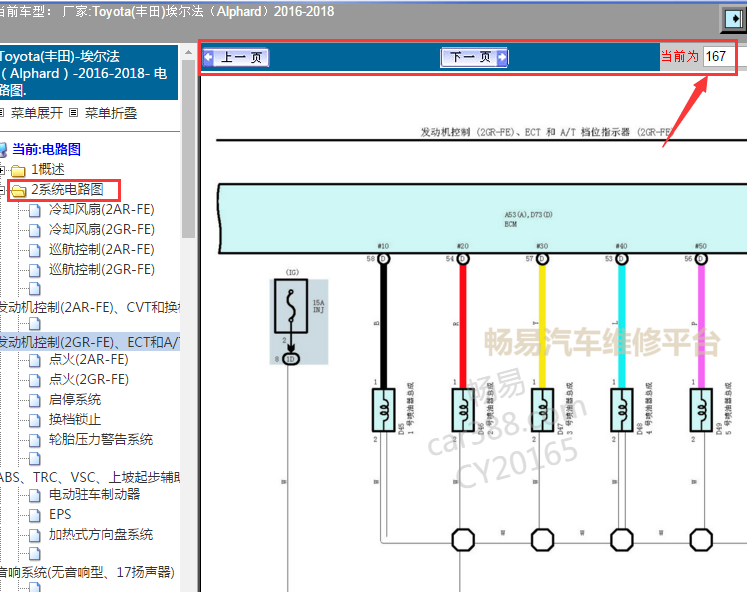Click document icon beside 巡航控制(2AR-FE)

35,250
